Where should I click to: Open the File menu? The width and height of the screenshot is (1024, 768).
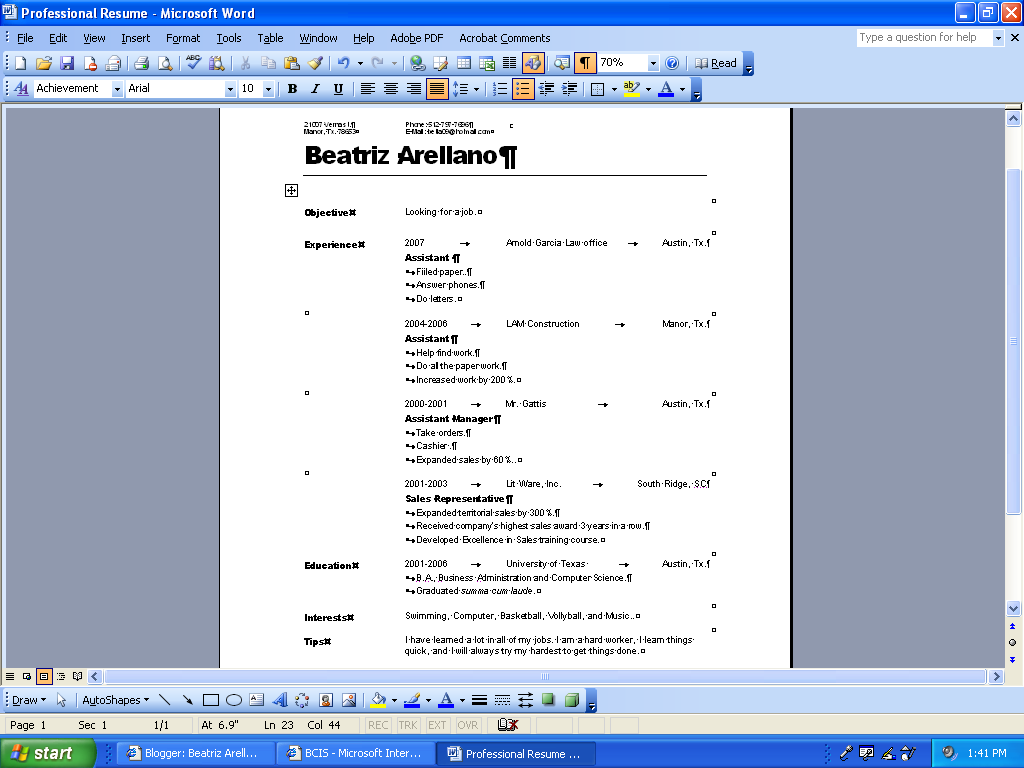(25, 38)
